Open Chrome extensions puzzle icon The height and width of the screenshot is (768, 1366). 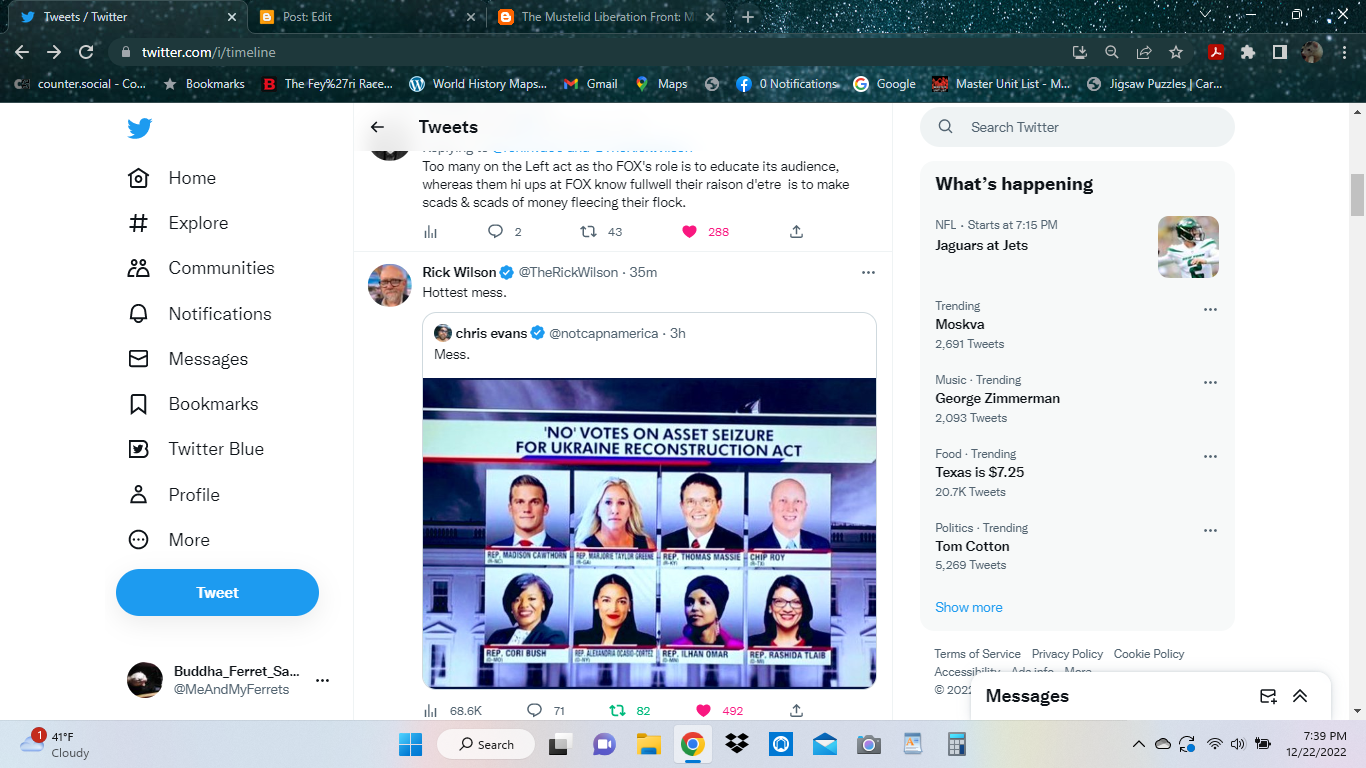coord(1247,52)
